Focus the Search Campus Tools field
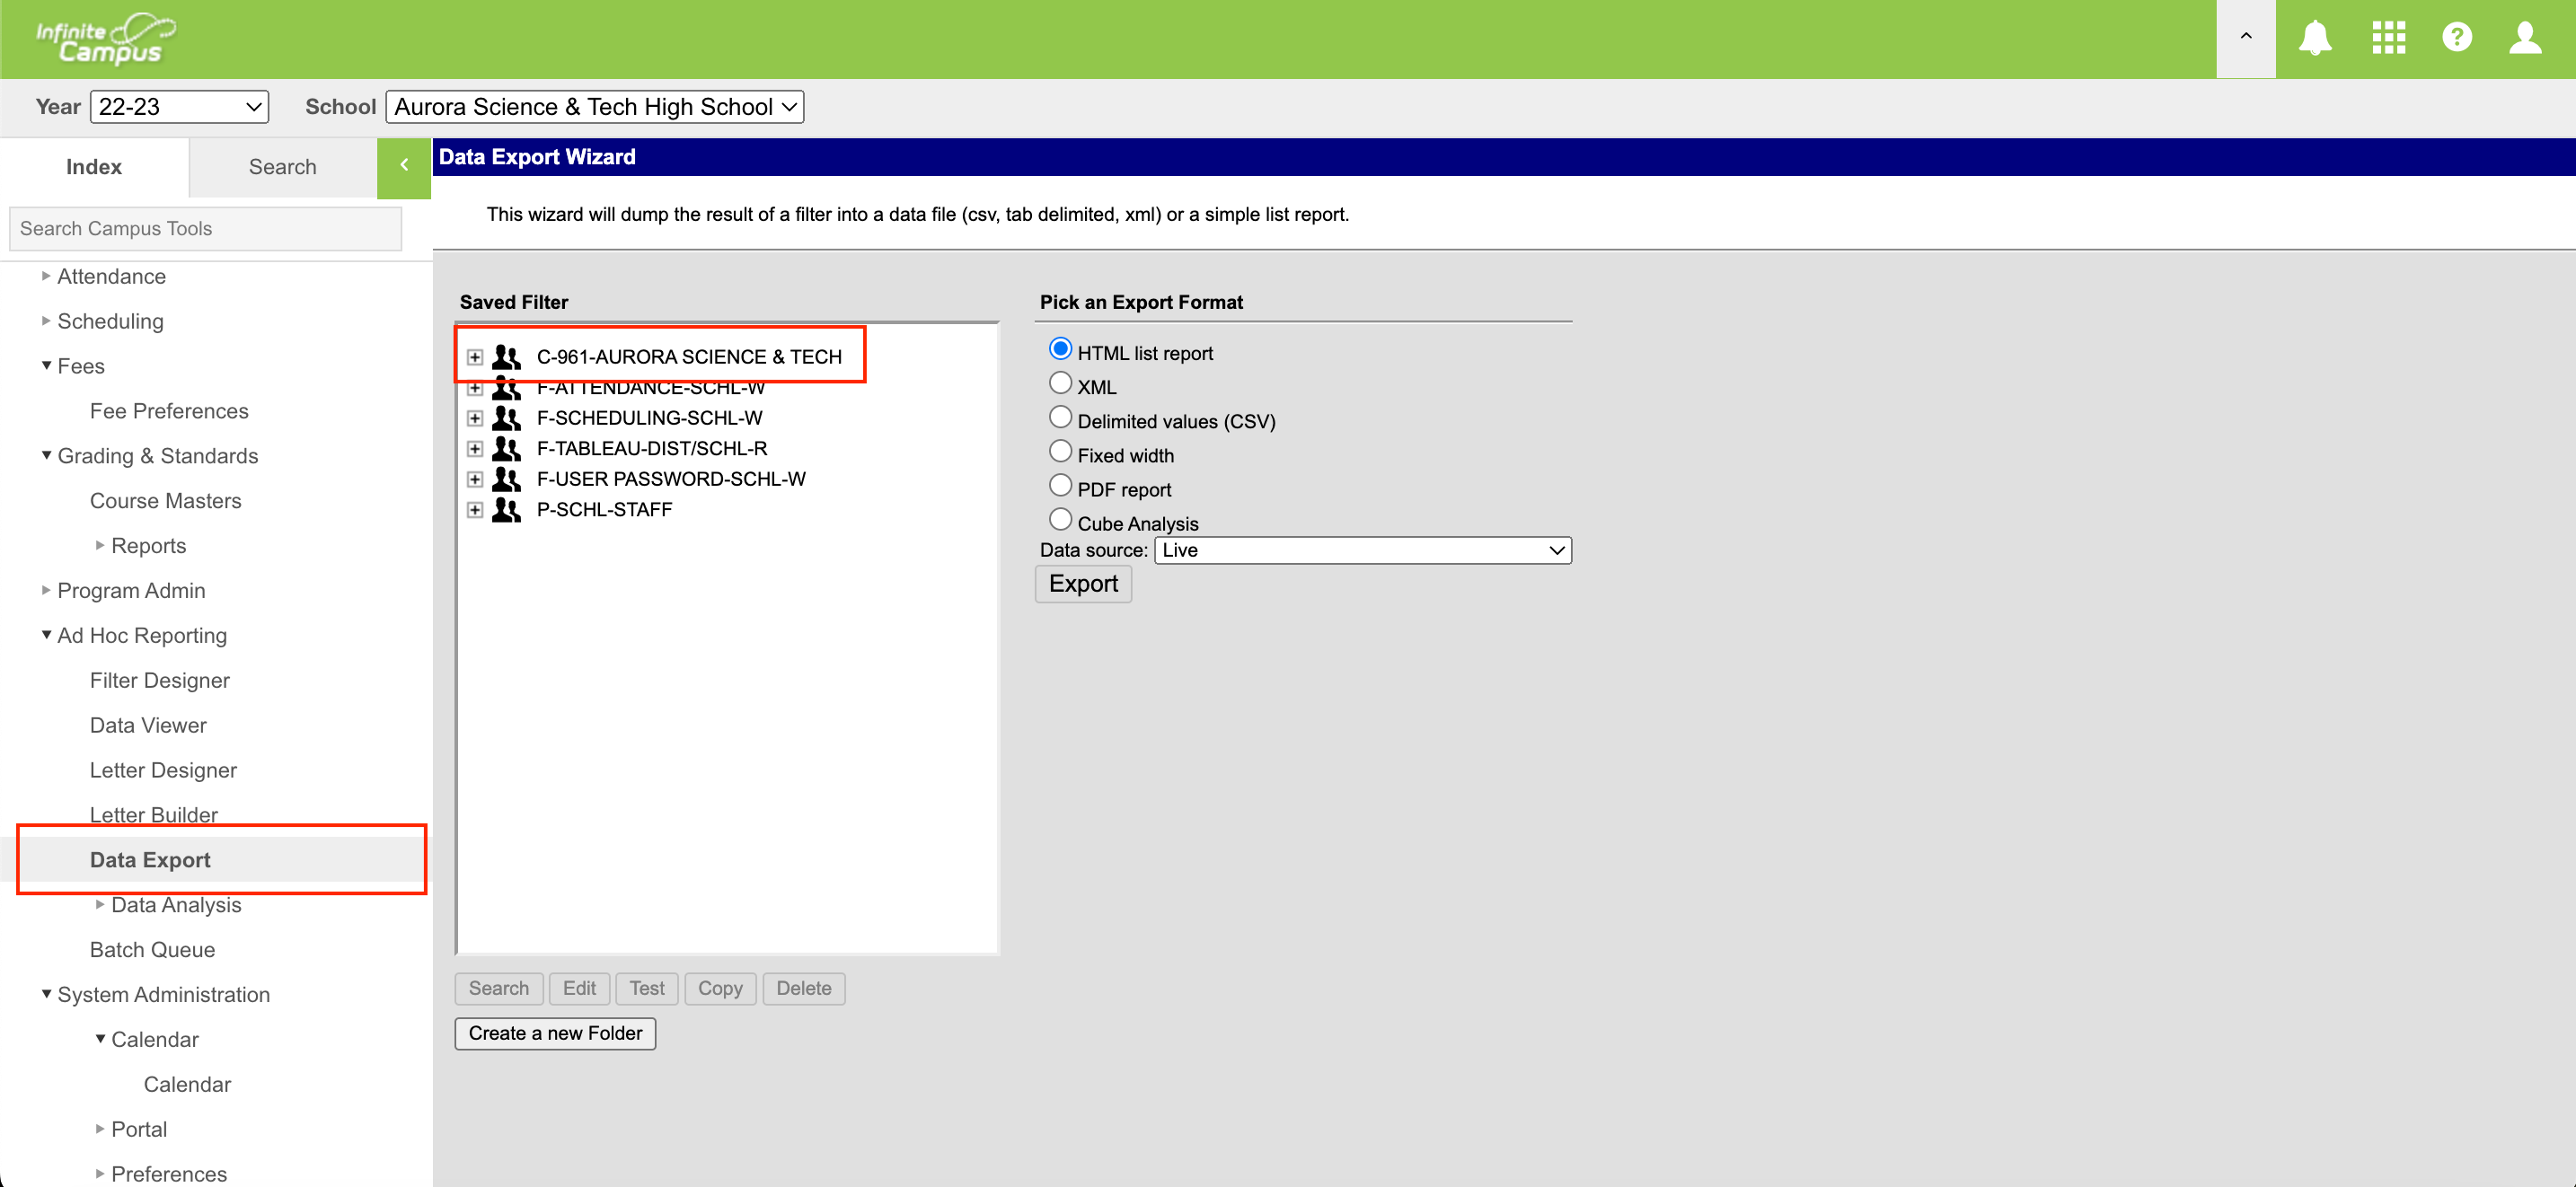2576x1187 pixels. tap(206, 229)
